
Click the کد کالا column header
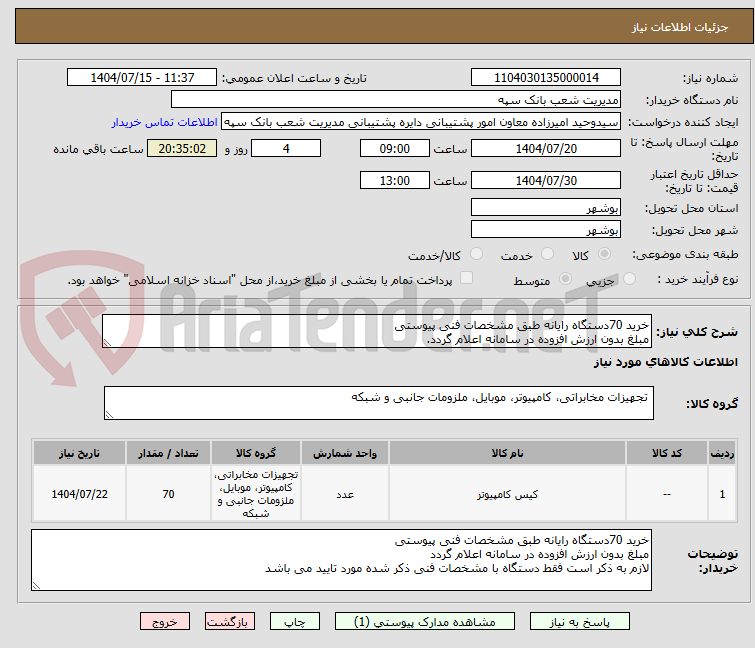[x=666, y=453]
